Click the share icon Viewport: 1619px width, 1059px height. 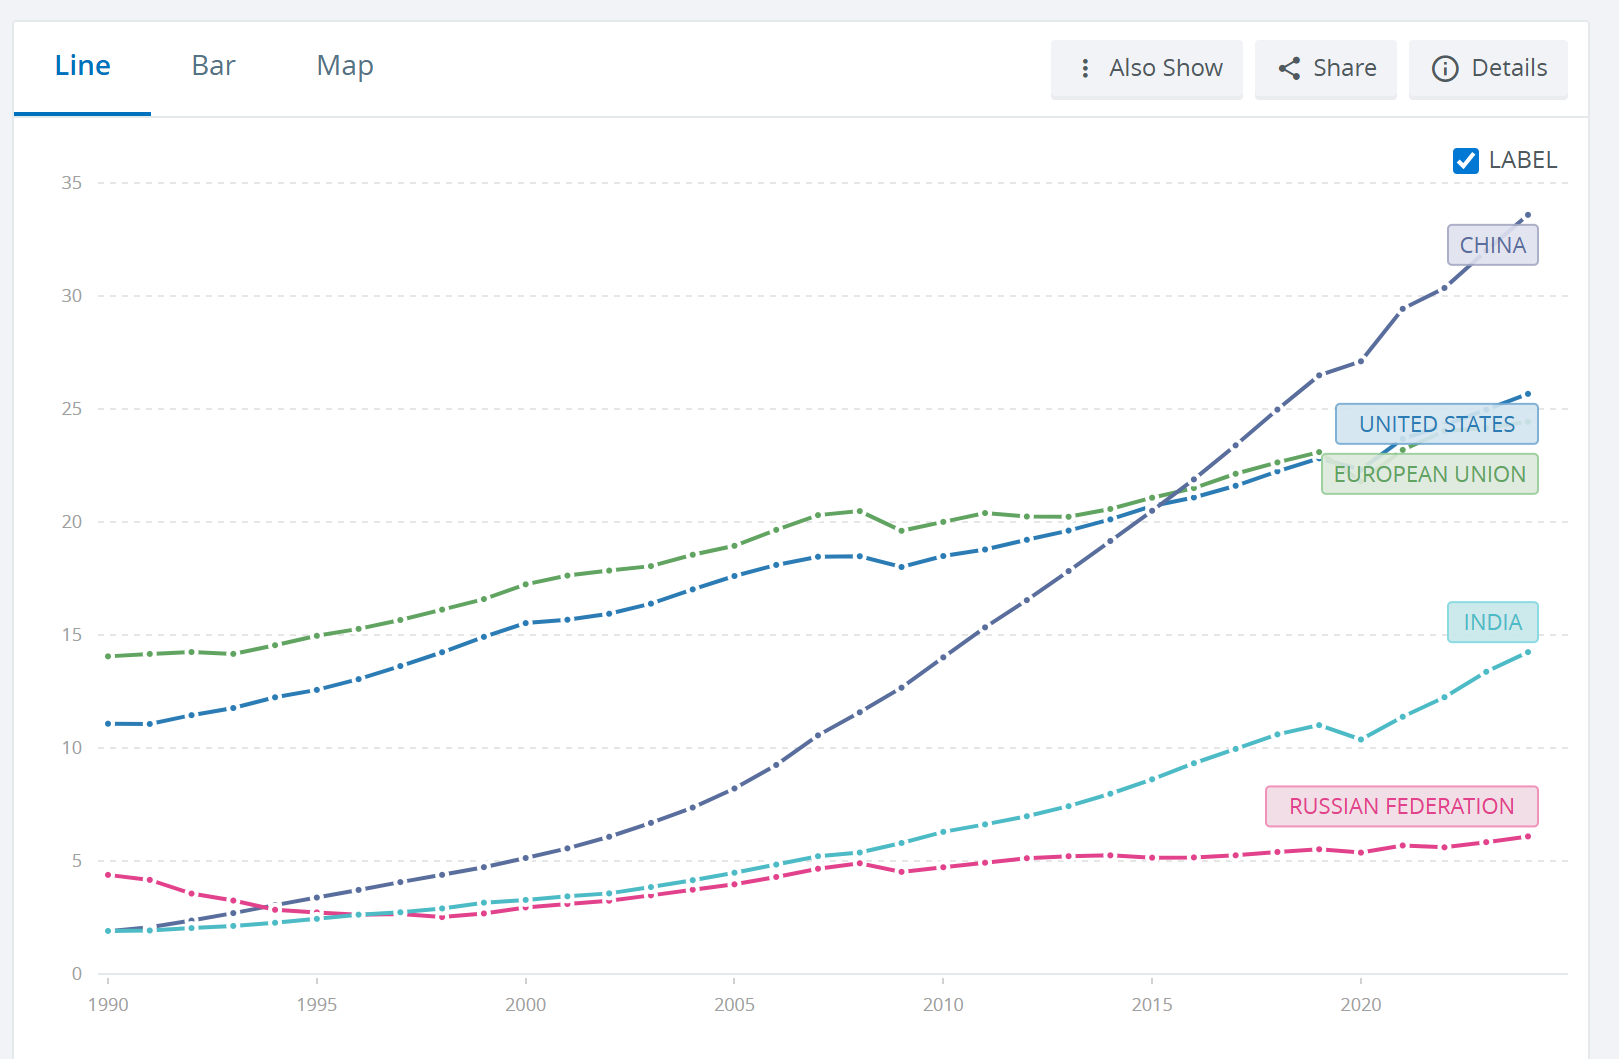[1289, 68]
